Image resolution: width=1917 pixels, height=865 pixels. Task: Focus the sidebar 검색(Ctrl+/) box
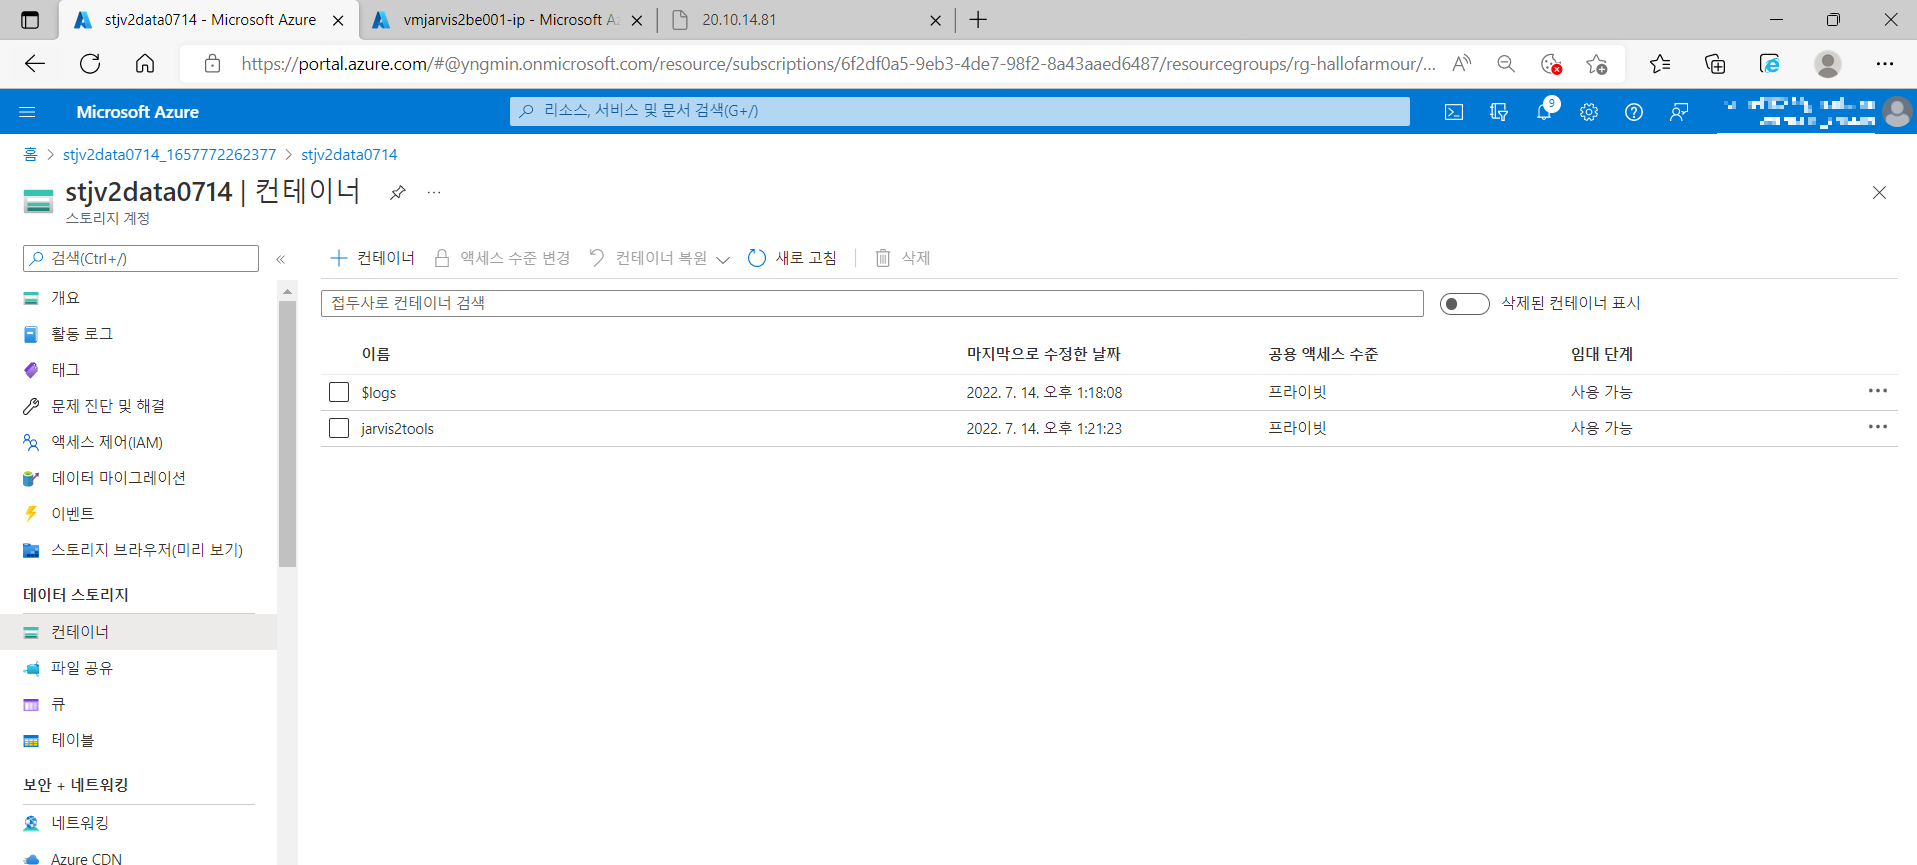(141, 258)
